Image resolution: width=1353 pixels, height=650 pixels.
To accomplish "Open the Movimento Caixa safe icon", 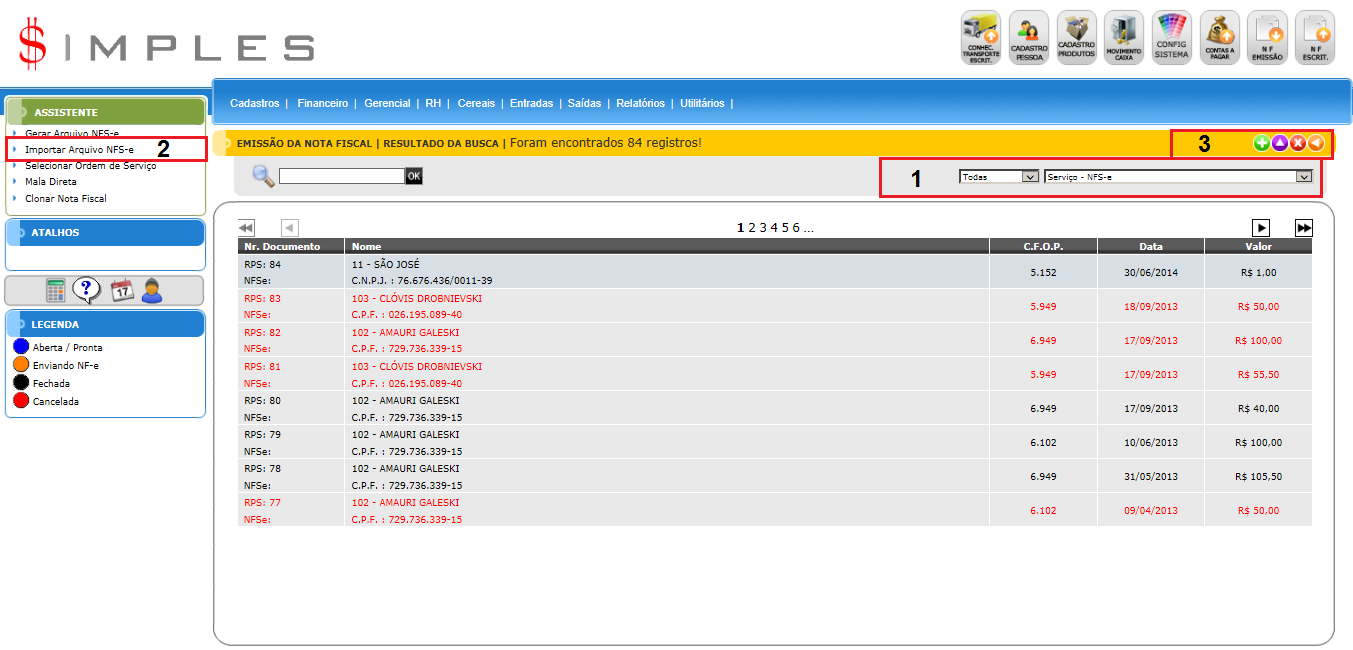I will [x=1124, y=38].
